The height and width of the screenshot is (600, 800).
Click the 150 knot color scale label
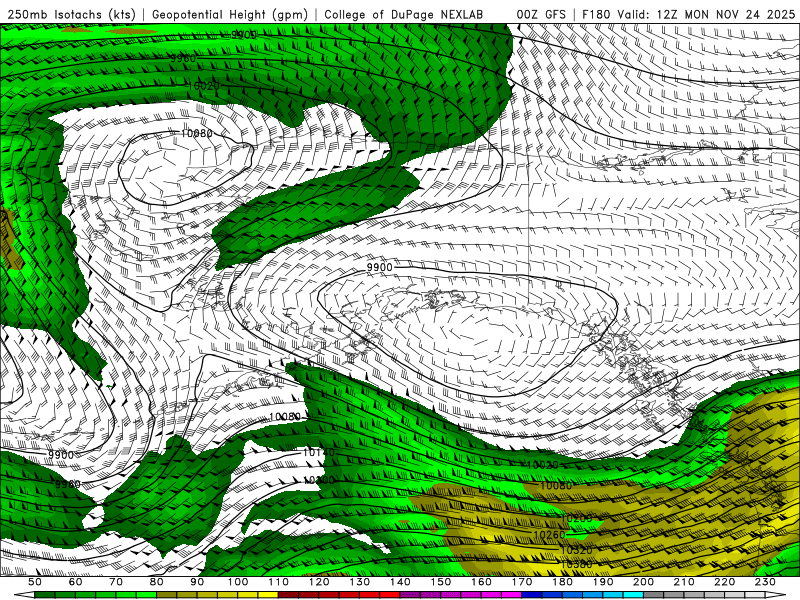440,582
